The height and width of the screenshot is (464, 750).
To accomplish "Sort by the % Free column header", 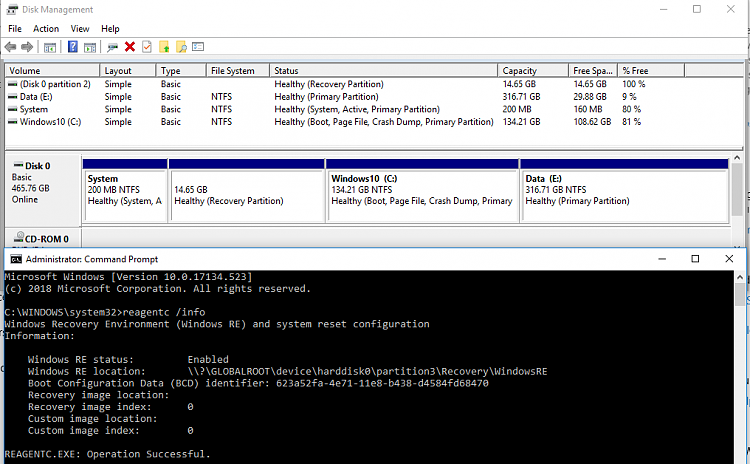I will [x=651, y=70].
